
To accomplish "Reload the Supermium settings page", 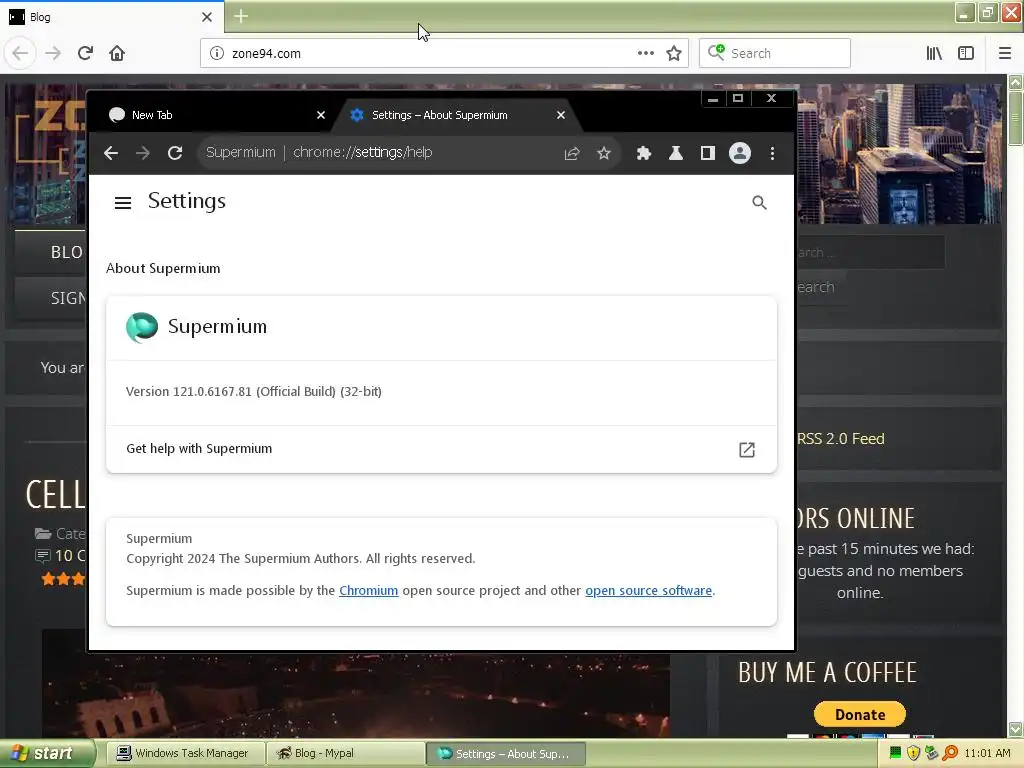I will point(174,153).
